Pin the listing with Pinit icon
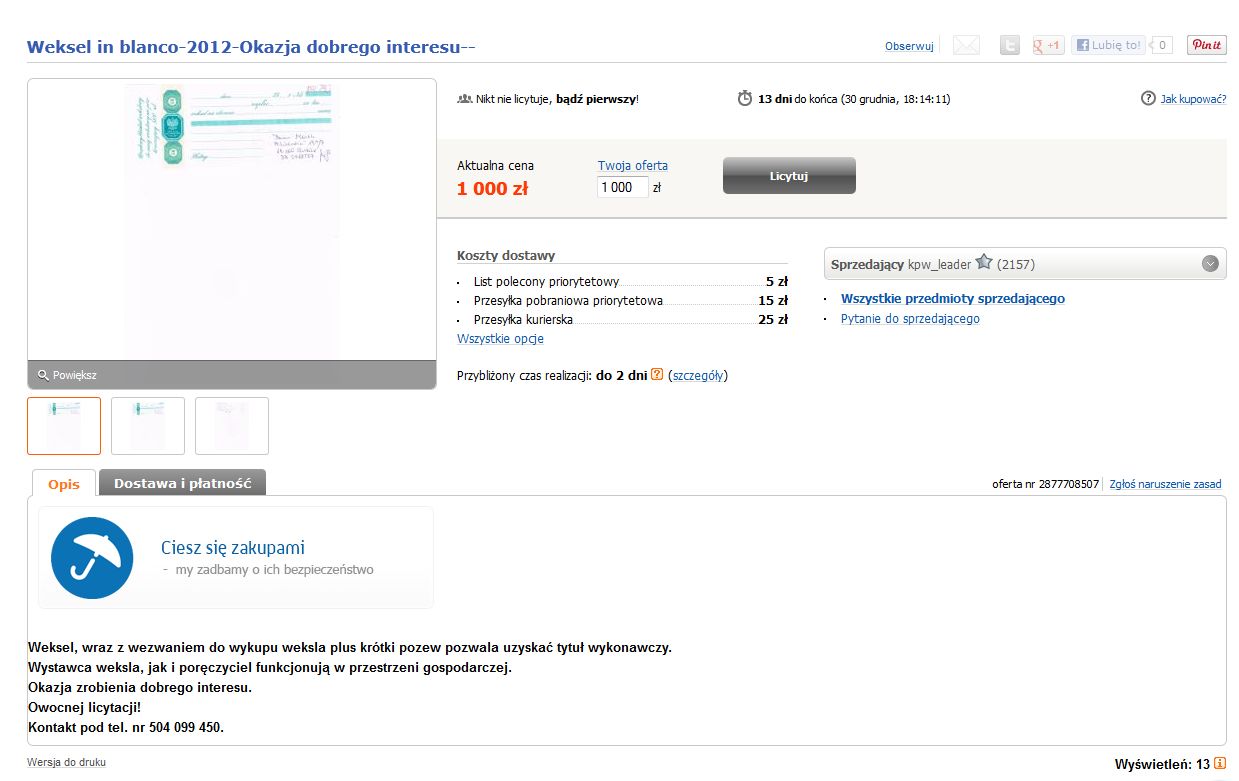Image resolution: width=1239 pixels, height=781 pixels. pyautogui.click(x=1207, y=45)
